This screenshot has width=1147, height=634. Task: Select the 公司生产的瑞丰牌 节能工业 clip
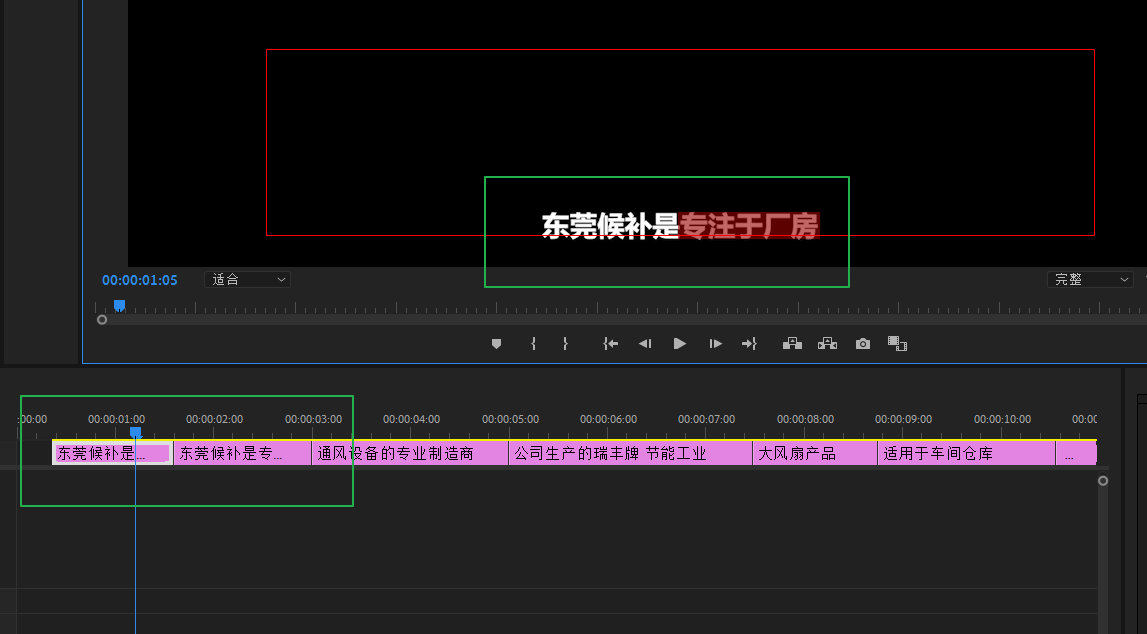coord(630,454)
